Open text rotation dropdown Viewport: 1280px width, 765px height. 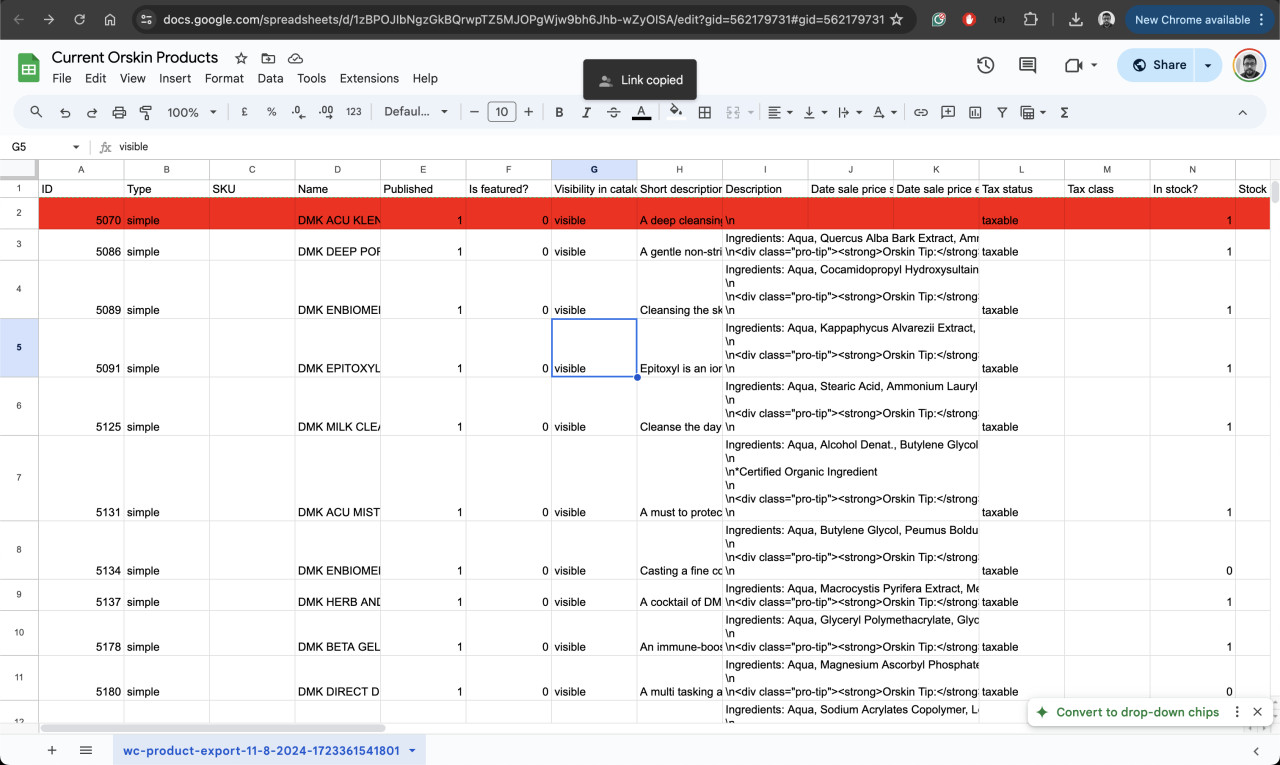pos(885,112)
